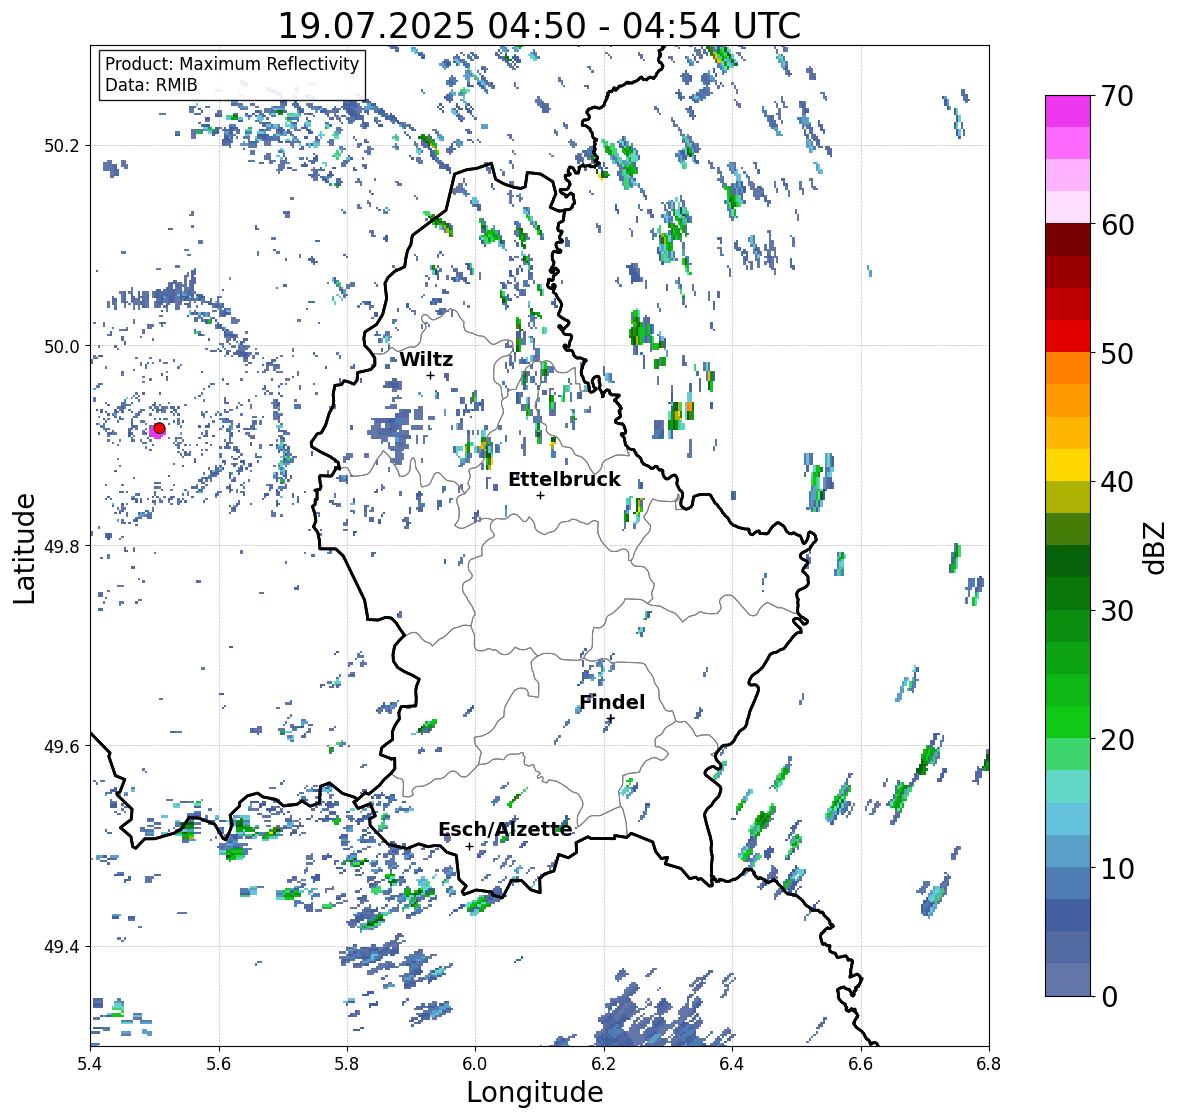Click the magenta 70 dBZ colorbar segment

[1068, 111]
